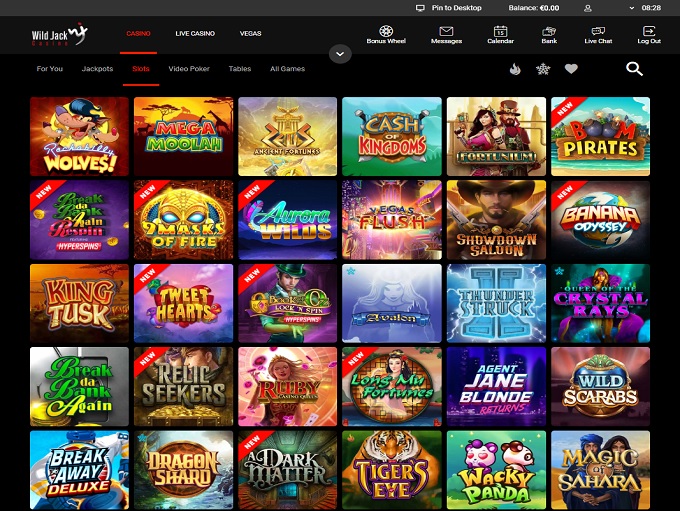Open the Tweet Hearts game
The width and height of the screenshot is (680, 511).
[183, 303]
